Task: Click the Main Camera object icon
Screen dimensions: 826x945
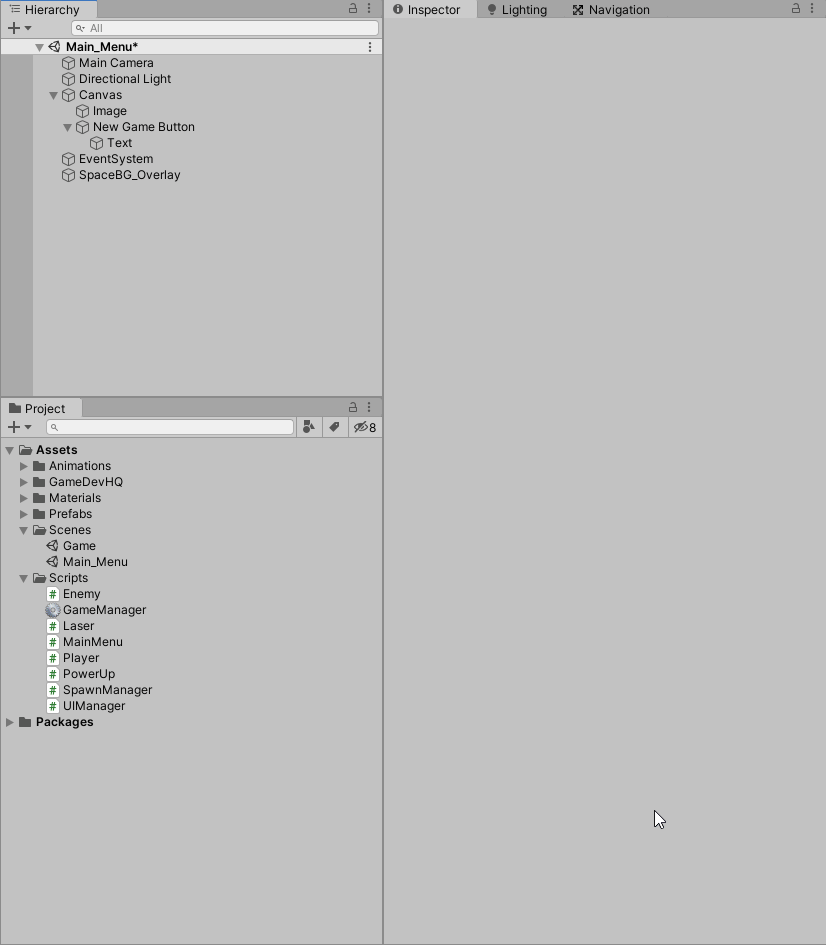Action: (68, 63)
